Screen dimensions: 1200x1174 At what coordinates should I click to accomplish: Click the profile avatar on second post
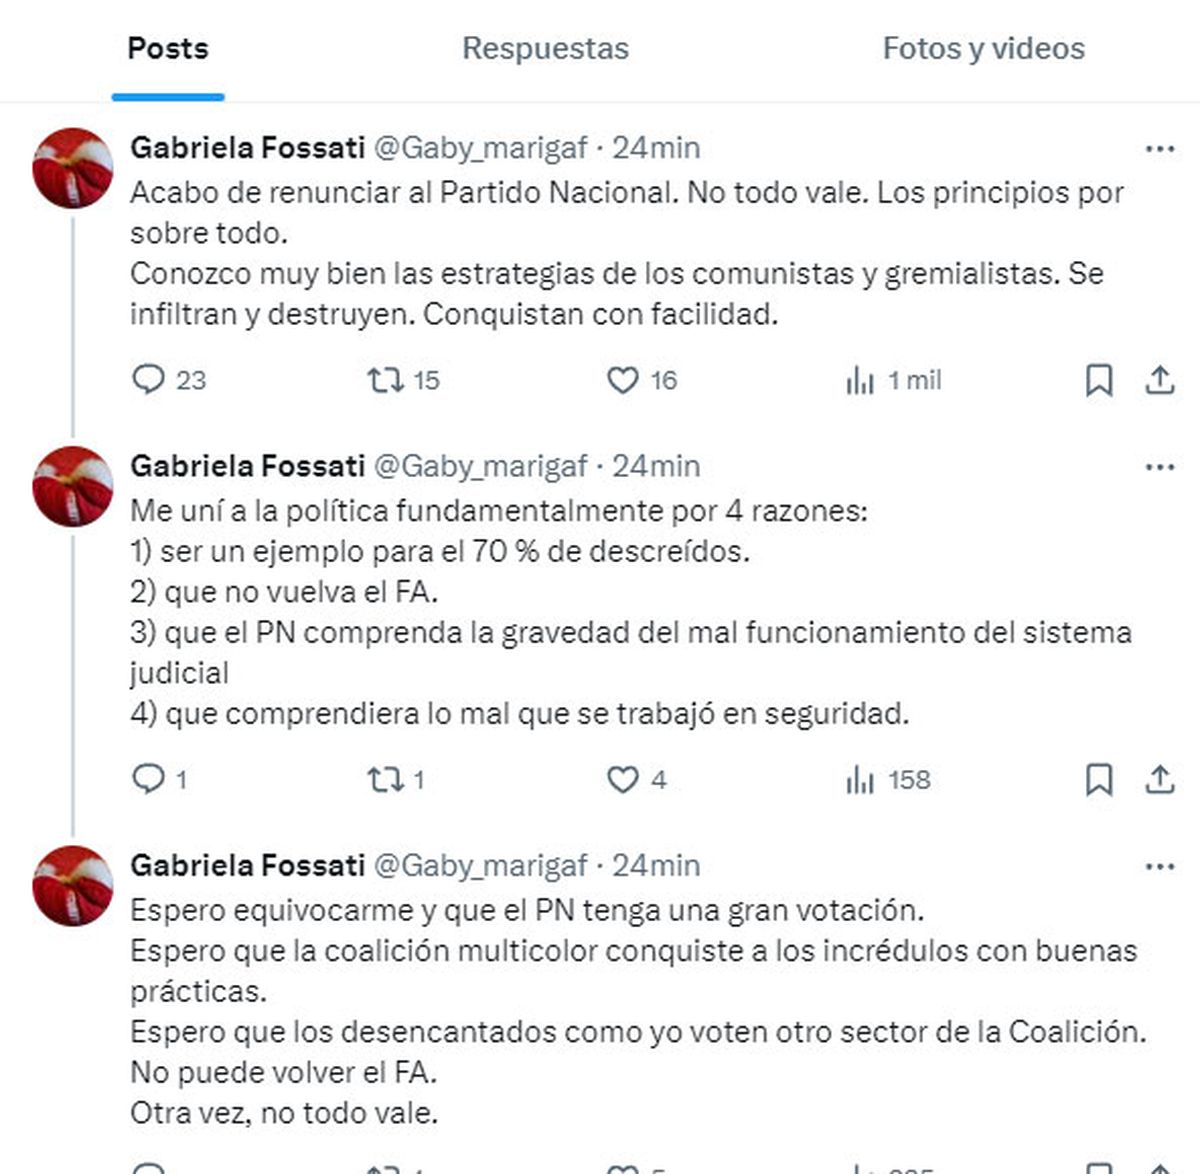[73, 487]
